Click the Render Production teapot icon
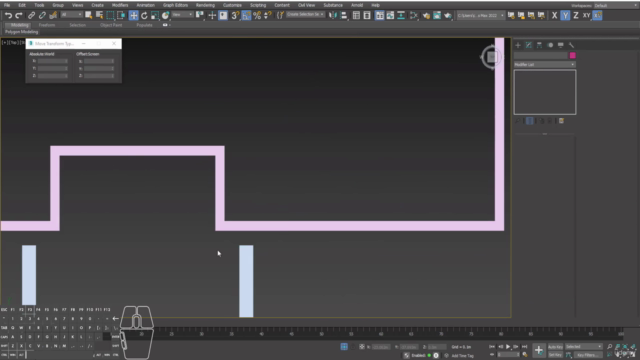This screenshot has width=640, height=360. click(x=448, y=16)
